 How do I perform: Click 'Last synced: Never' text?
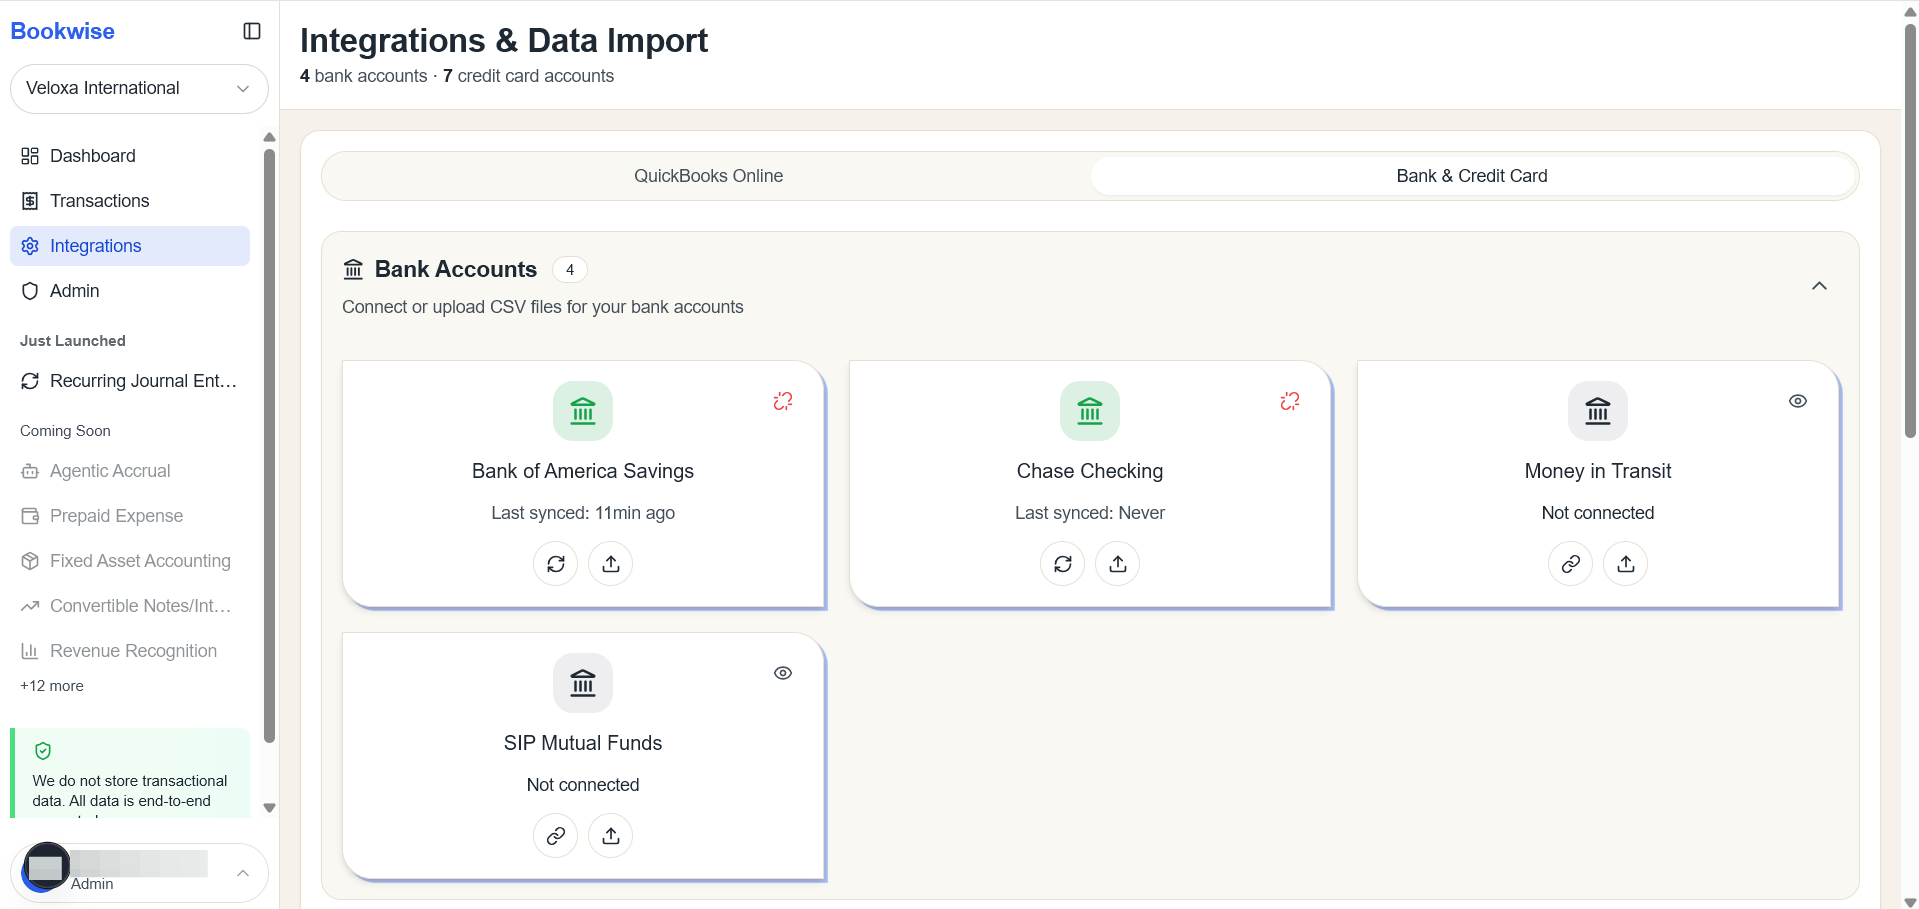pyautogui.click(x=1090, y=513)
